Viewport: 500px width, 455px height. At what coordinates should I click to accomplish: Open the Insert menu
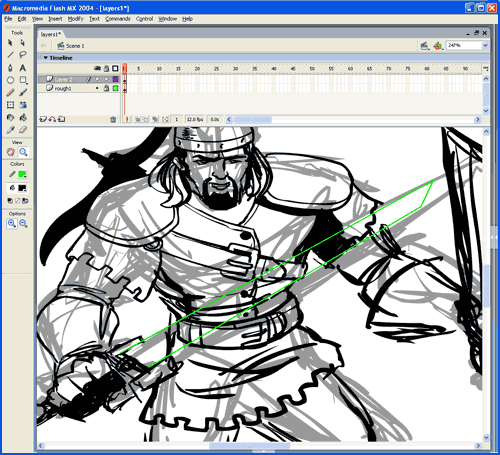[x=55, y=19]
